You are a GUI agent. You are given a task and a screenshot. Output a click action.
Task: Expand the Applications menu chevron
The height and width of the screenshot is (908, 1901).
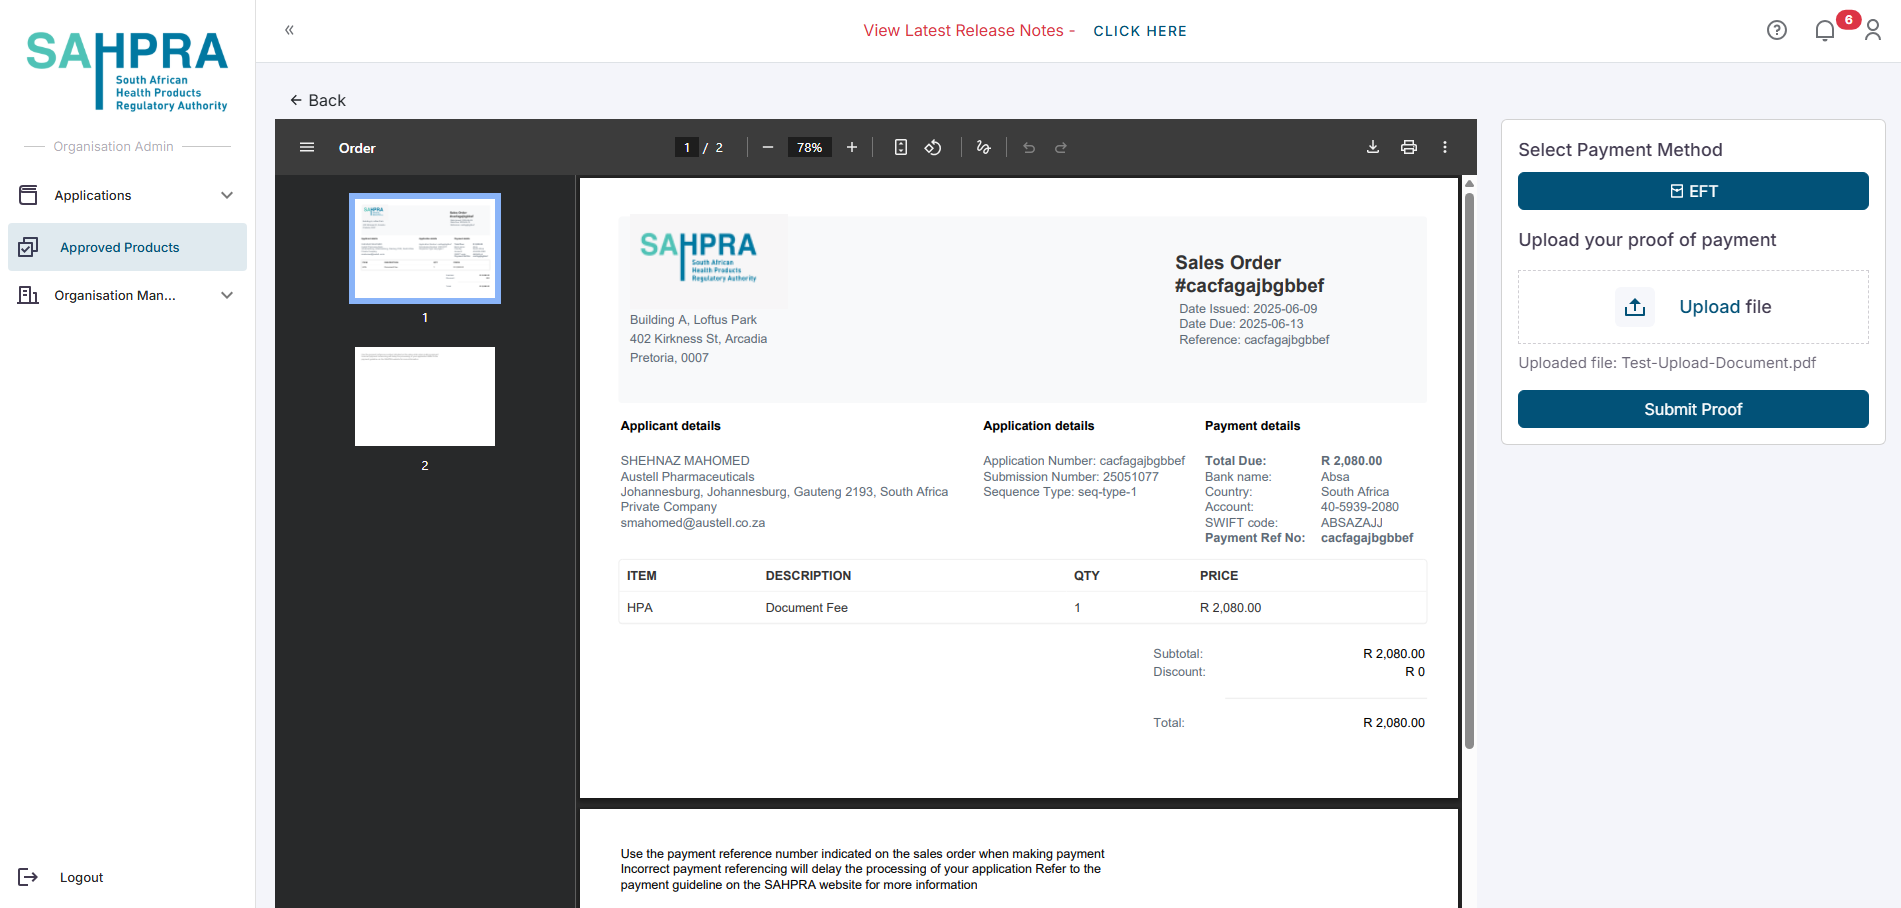[x=227, y=195]
